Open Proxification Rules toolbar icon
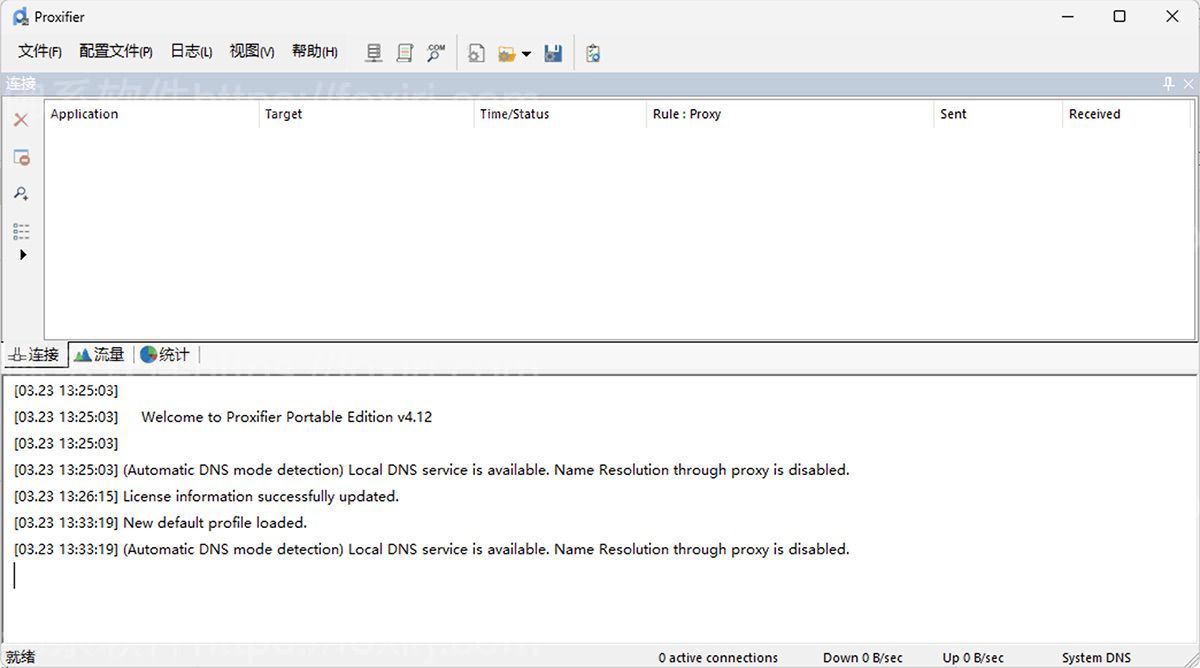1200x668 pixels. point(404,53)
